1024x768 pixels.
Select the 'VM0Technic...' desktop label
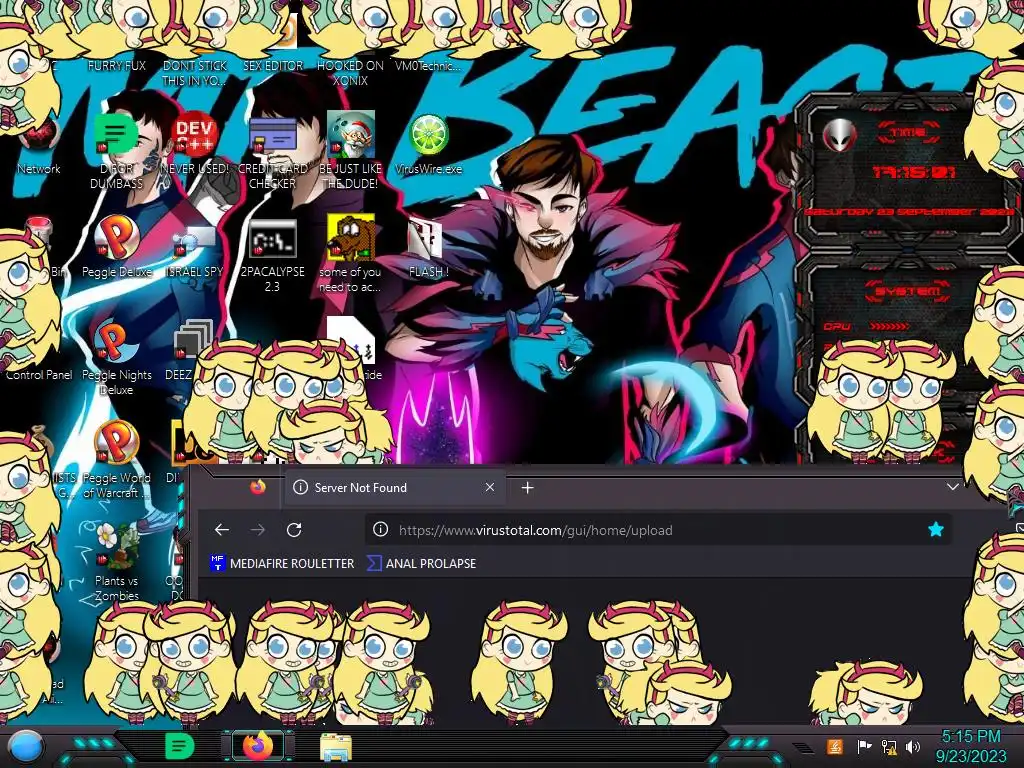coord(428,65)
